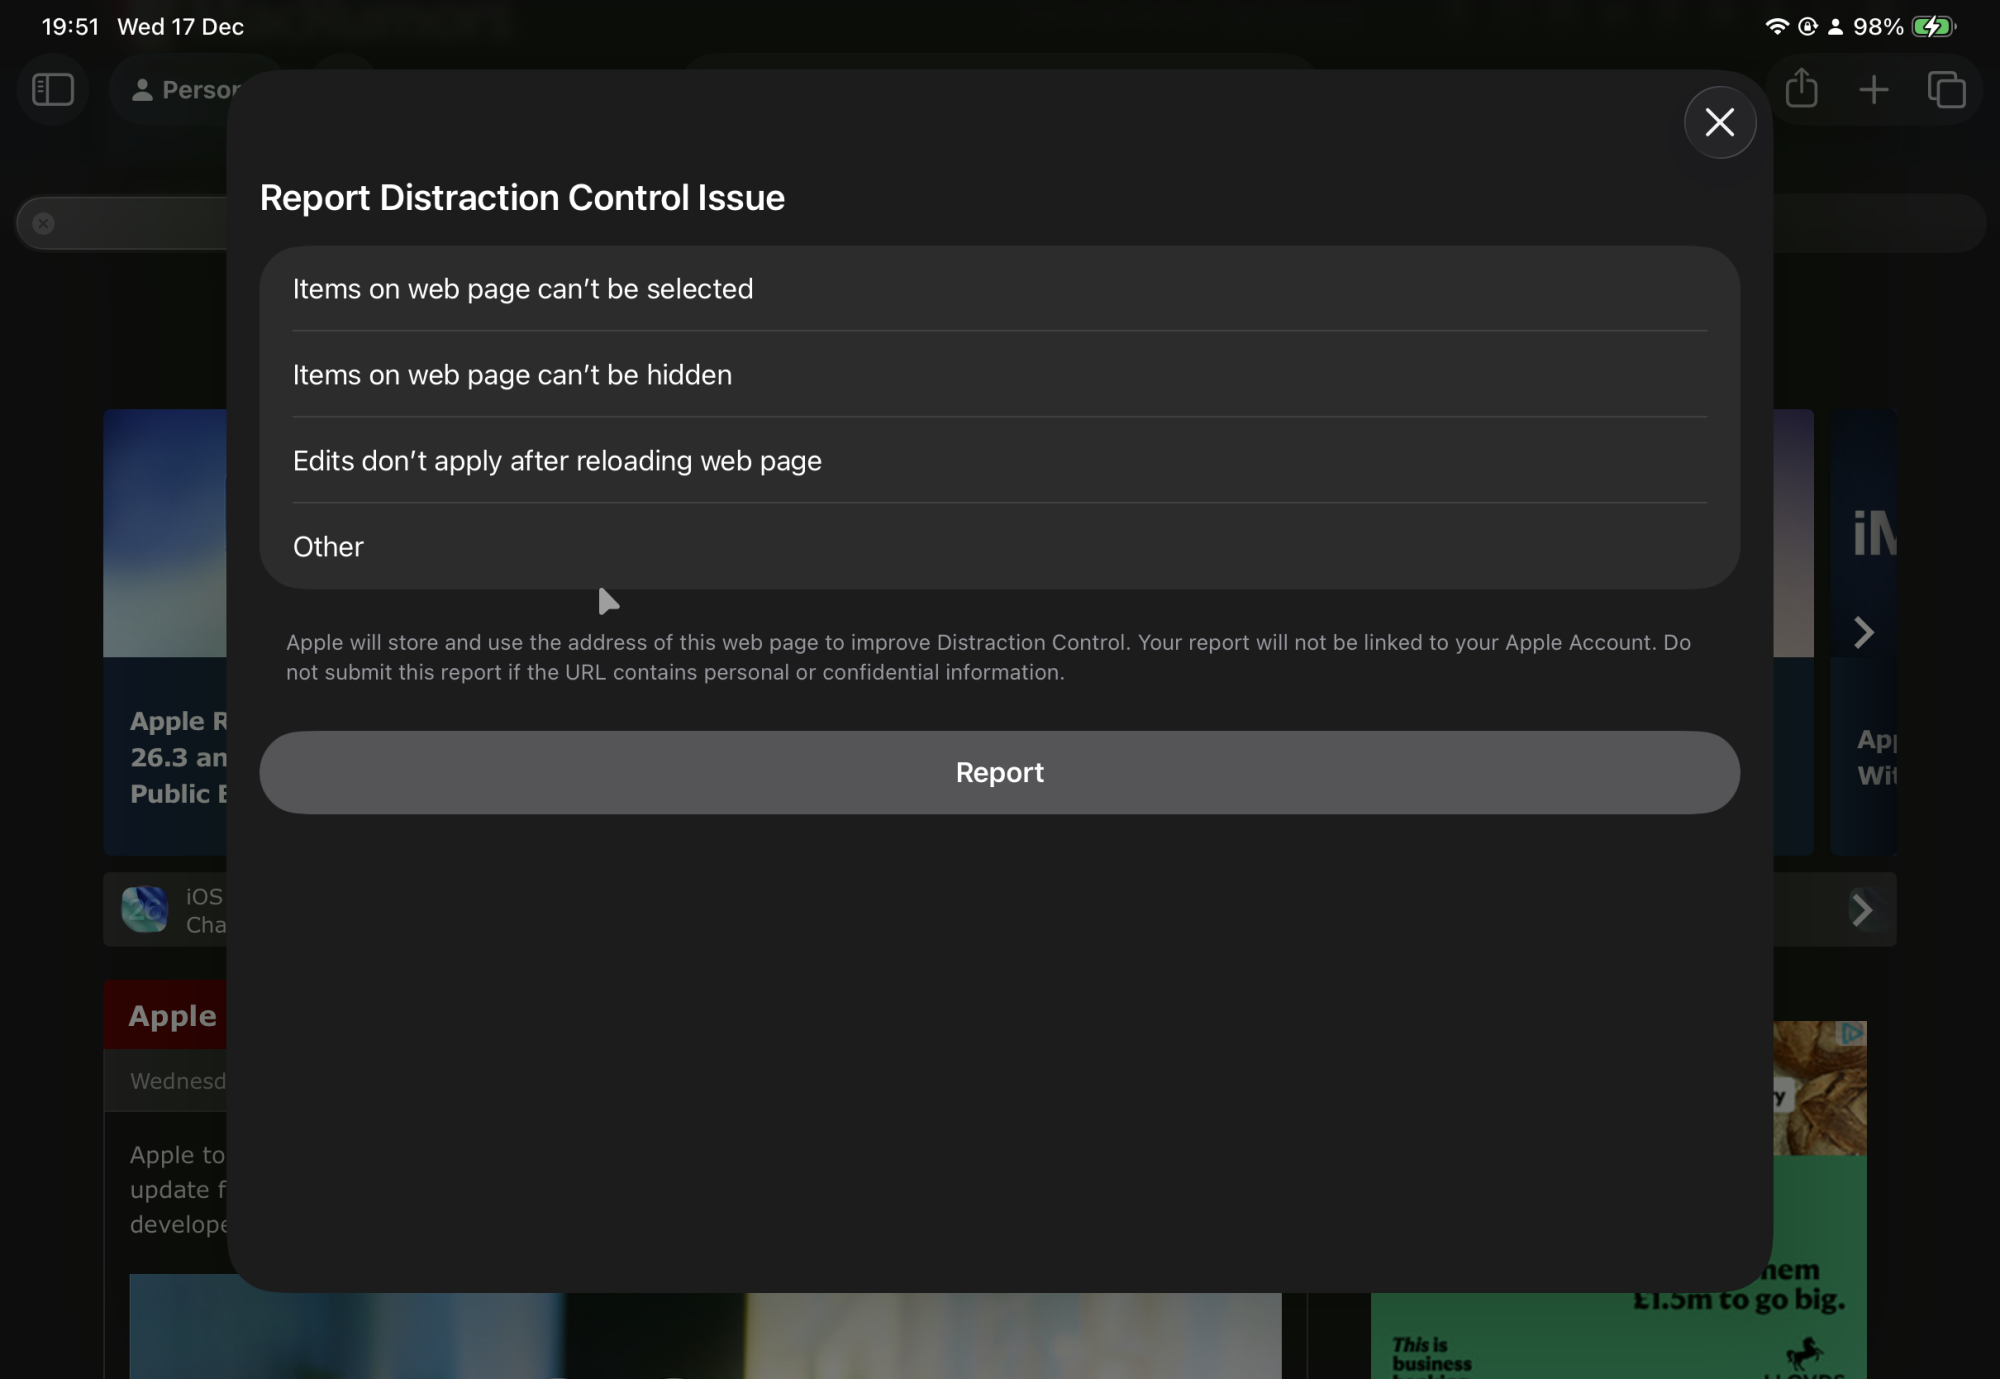Open the Apple news section header
Viewport: 2000px width, 1379px height.
(172, 1016)
